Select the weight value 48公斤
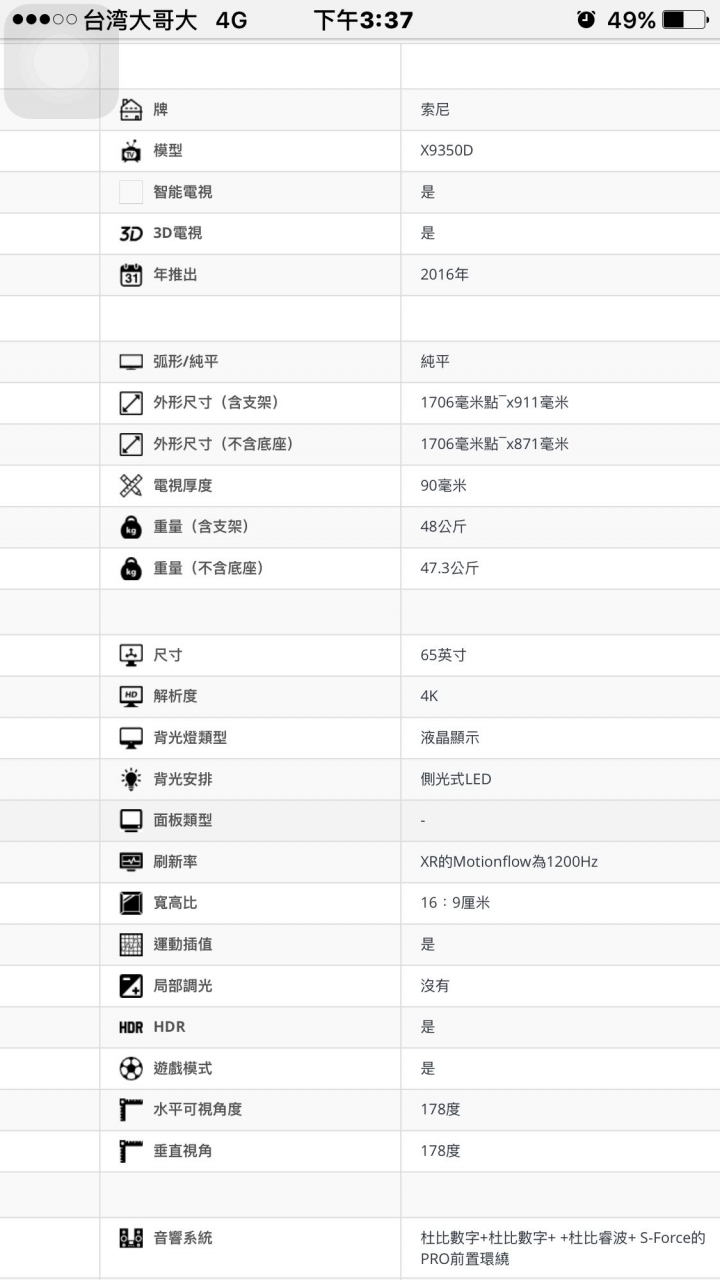This screenshot has height=1280, width=720. pyautogui.click(x=443, y=527)
